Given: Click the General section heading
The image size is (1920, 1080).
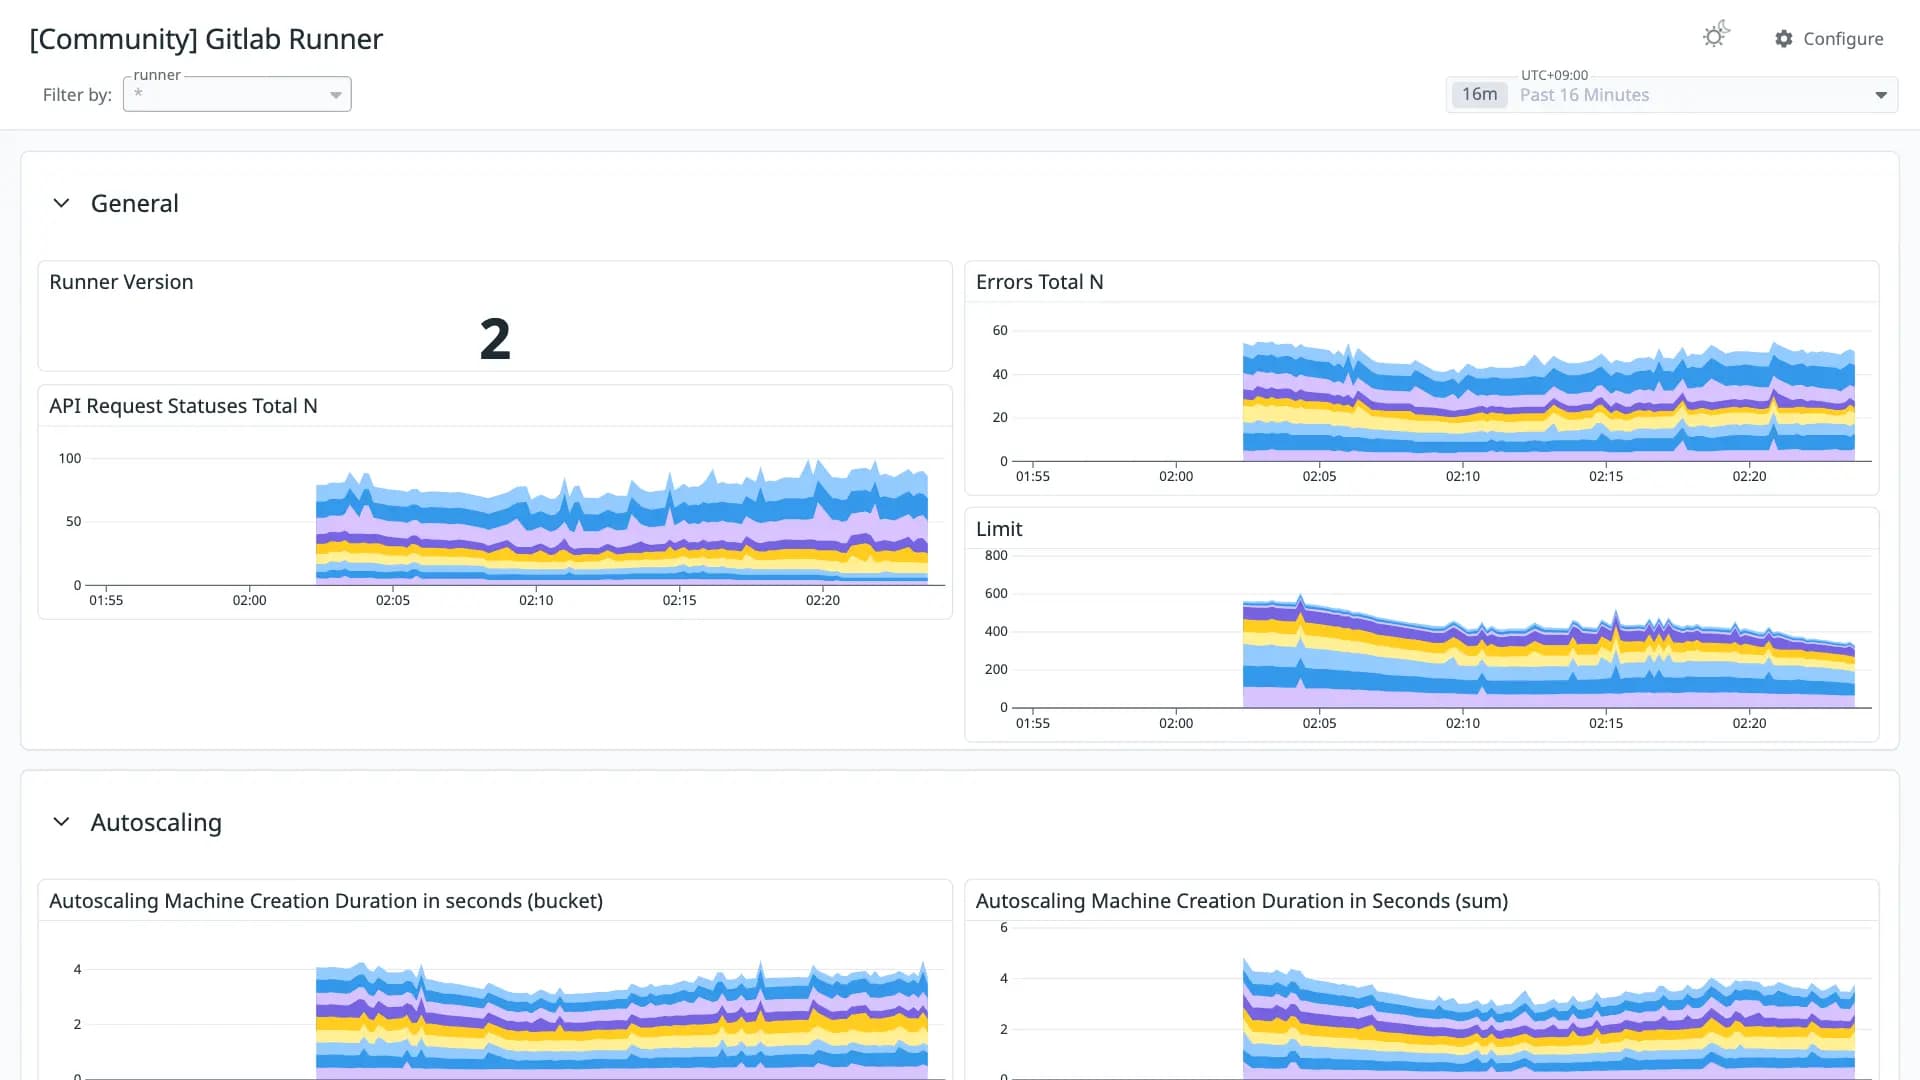Looking at the screenshot, I should [x=135, y=203].
